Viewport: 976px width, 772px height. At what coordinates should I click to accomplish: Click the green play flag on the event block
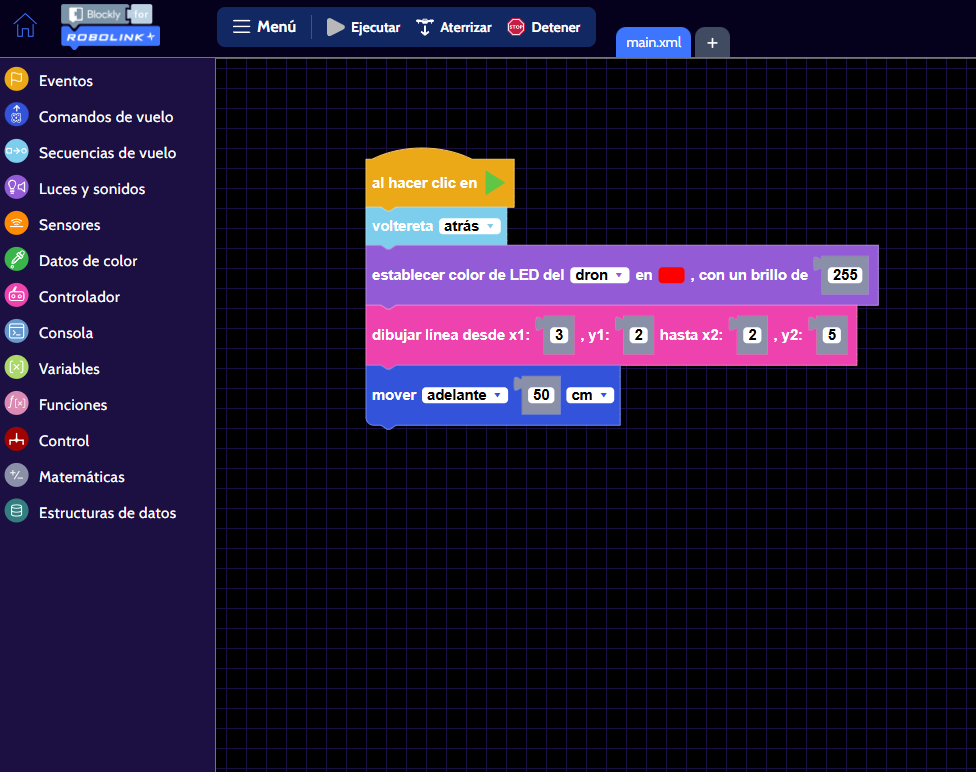(495, 183)
